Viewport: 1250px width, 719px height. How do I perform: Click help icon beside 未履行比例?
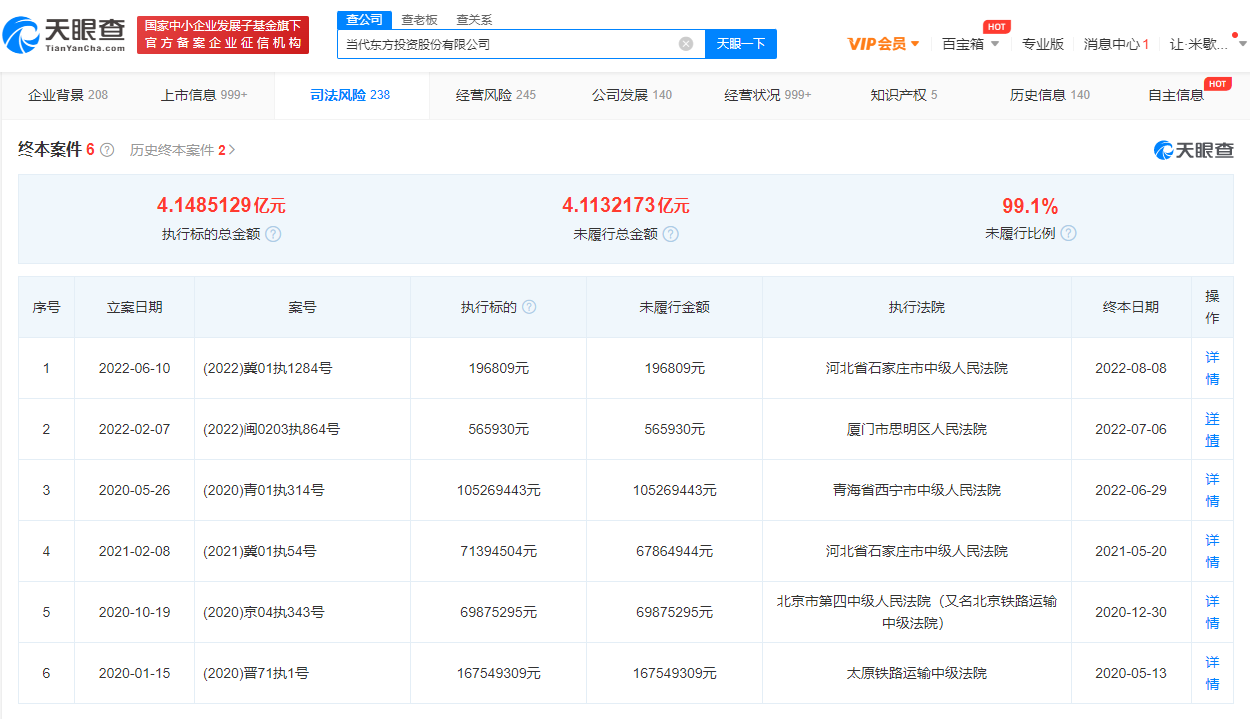pos(1069,233)
